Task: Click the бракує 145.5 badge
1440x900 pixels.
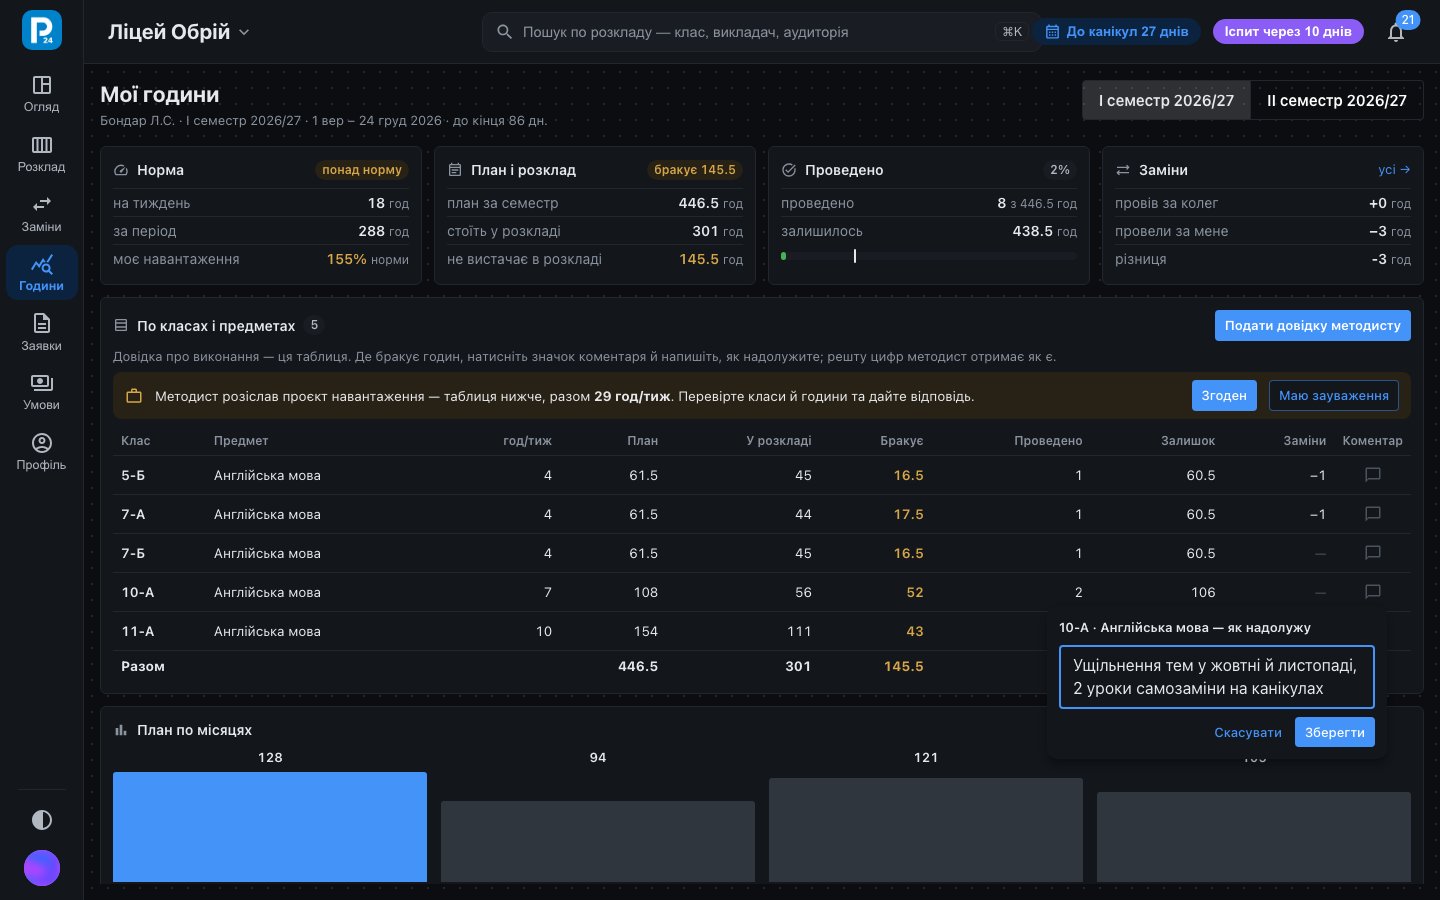Action: (695, 170)
